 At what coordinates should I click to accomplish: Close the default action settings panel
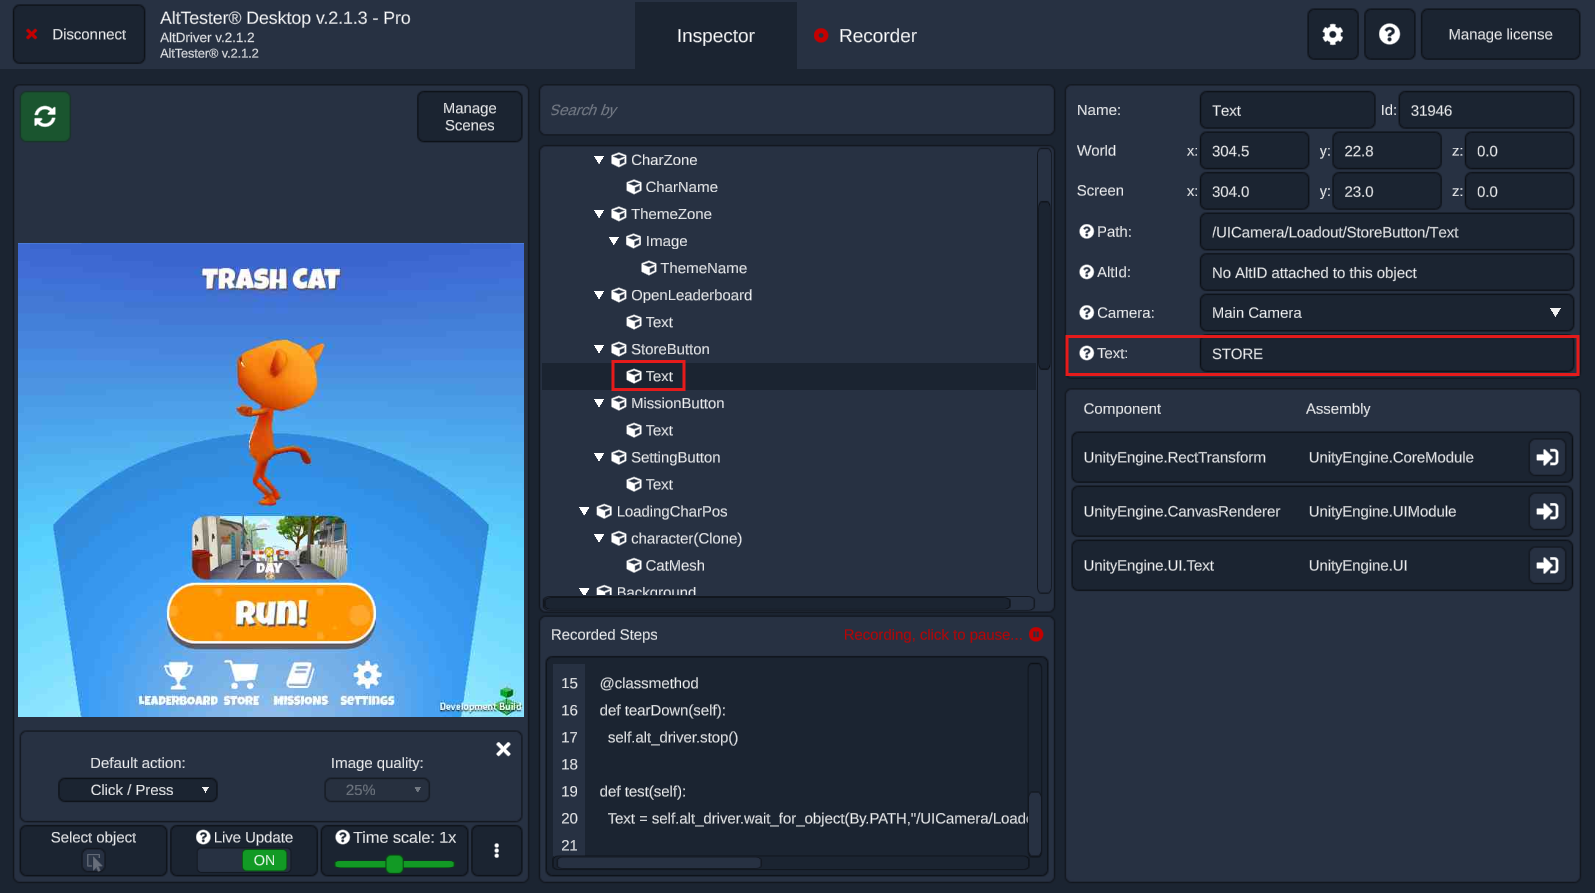[x=503, y=749]
